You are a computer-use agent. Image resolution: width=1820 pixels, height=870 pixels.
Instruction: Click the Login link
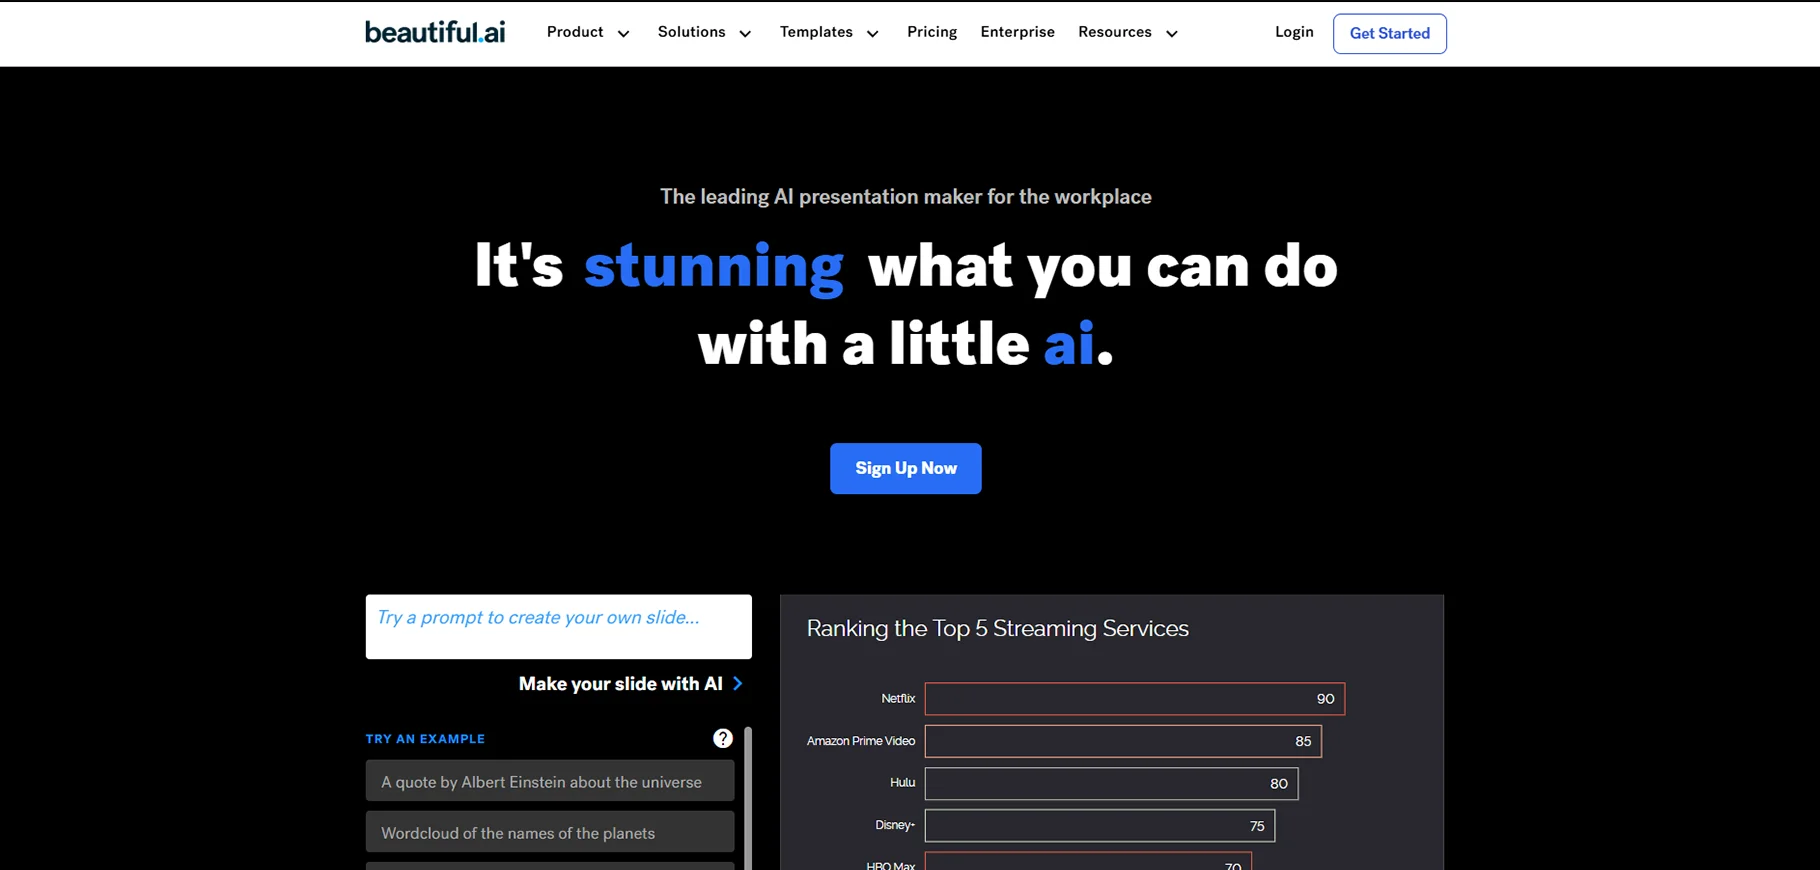1294,32
